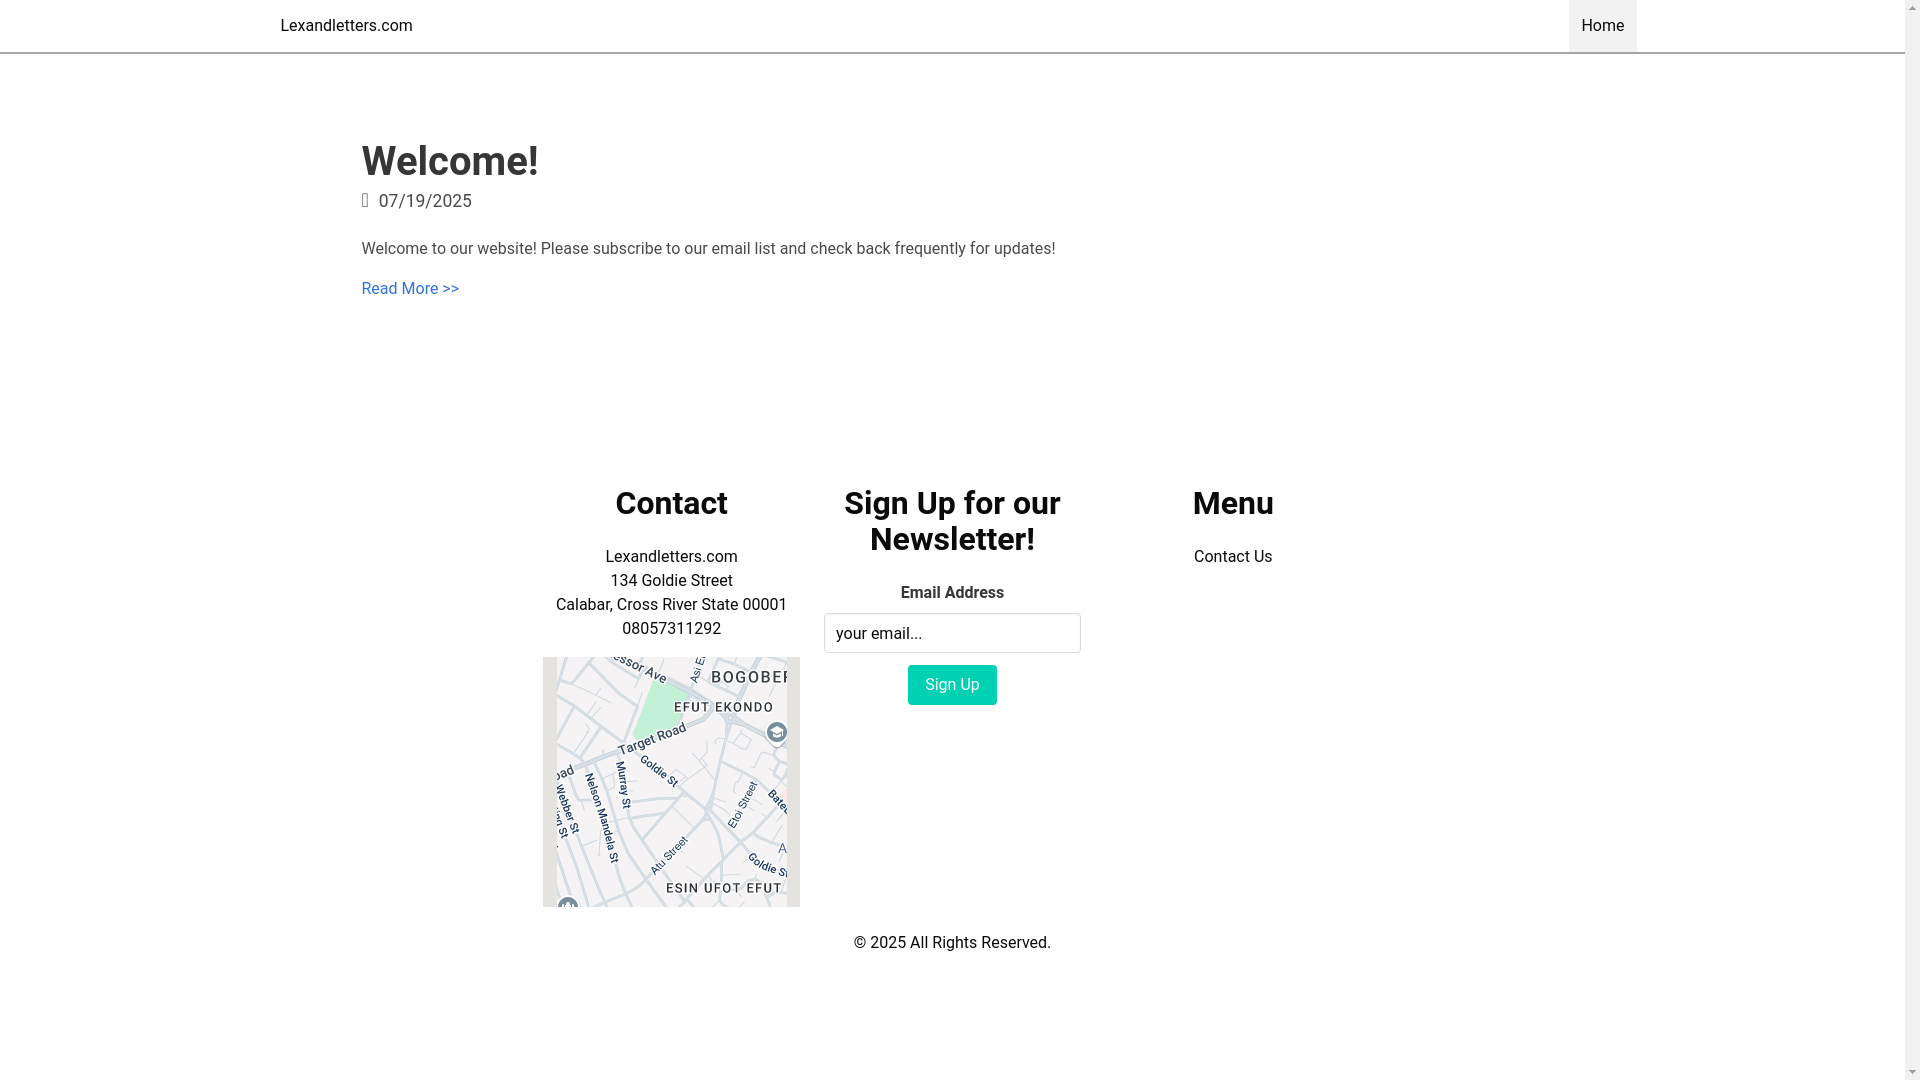The image size is (1920, 1080).
Task: Click the welcome post description paragraph
Action: [708, 249]
